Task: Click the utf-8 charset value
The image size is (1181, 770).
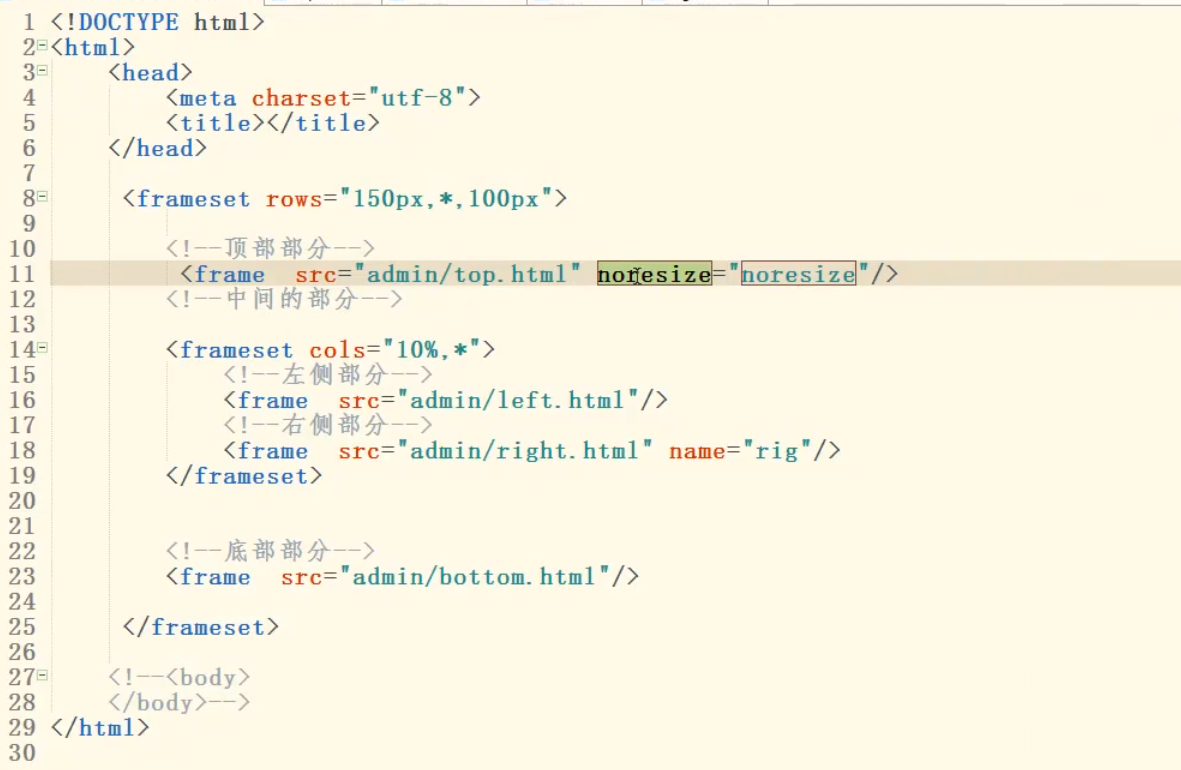Action: [416, 97]
